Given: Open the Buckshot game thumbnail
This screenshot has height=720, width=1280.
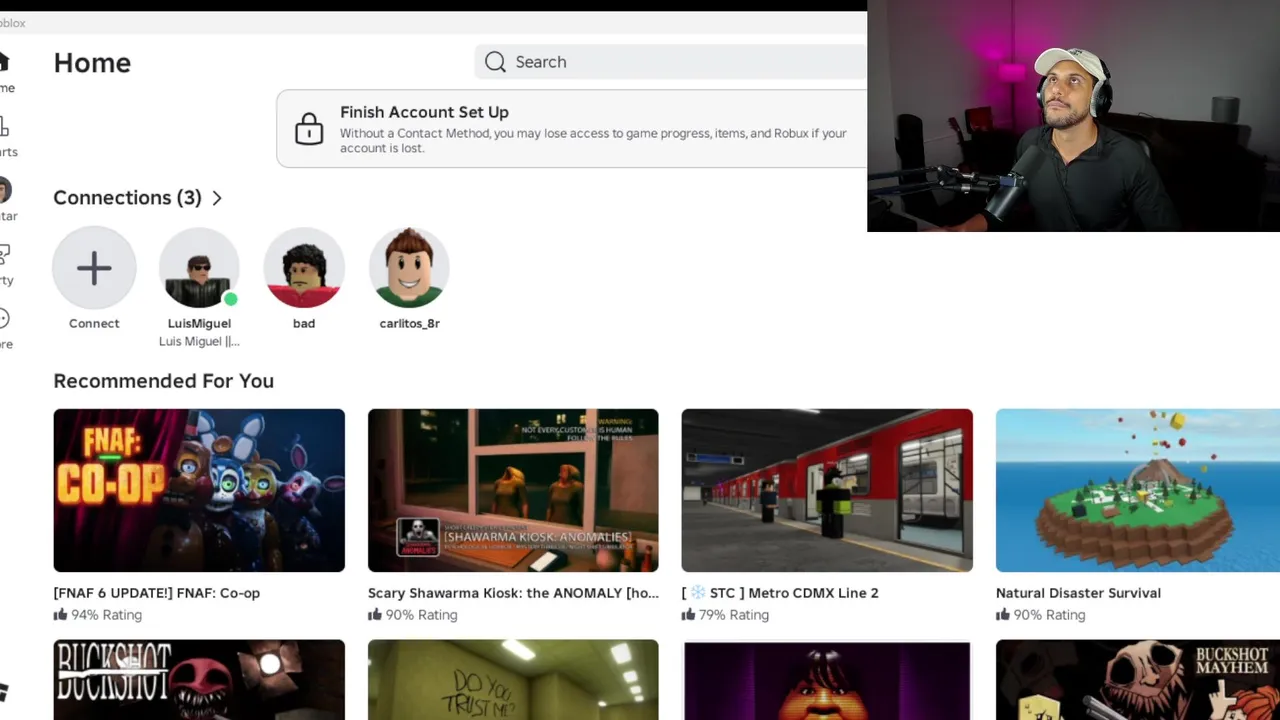Looking at the screenshot, I should tap(199, 680).
